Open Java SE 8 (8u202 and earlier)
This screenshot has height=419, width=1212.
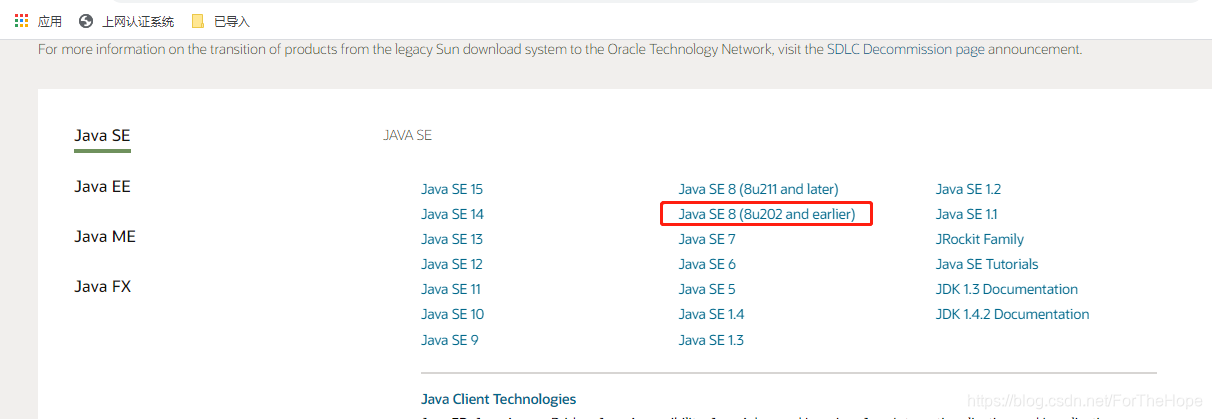click(767, 214)
